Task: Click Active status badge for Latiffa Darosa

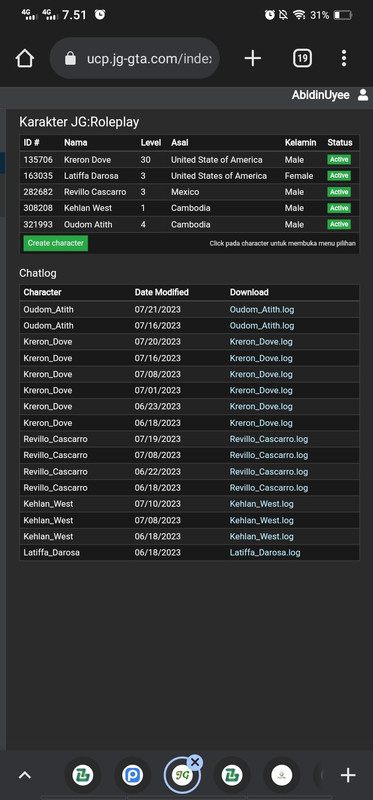Action: [x=339, y=176]
